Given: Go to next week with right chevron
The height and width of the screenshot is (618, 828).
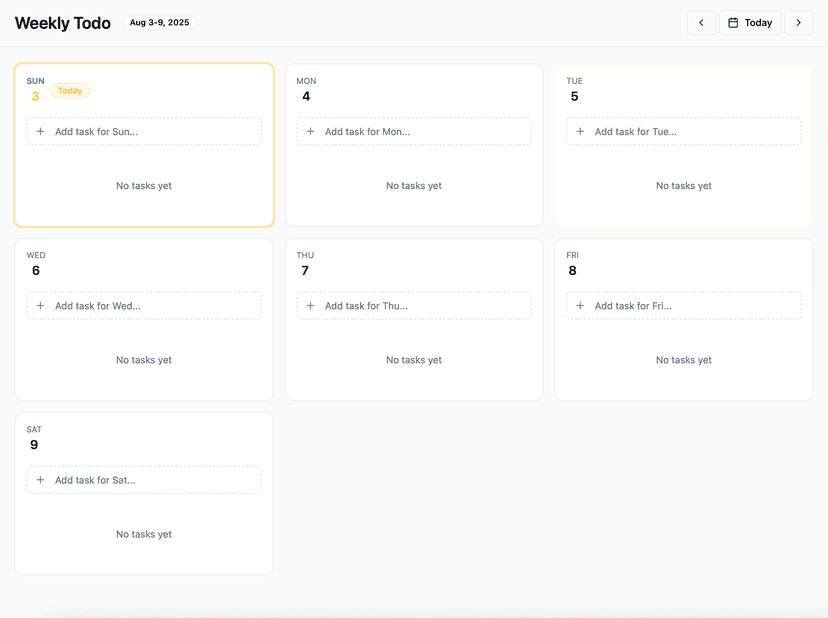Looking at the screenshot, I should pos(798,23).
